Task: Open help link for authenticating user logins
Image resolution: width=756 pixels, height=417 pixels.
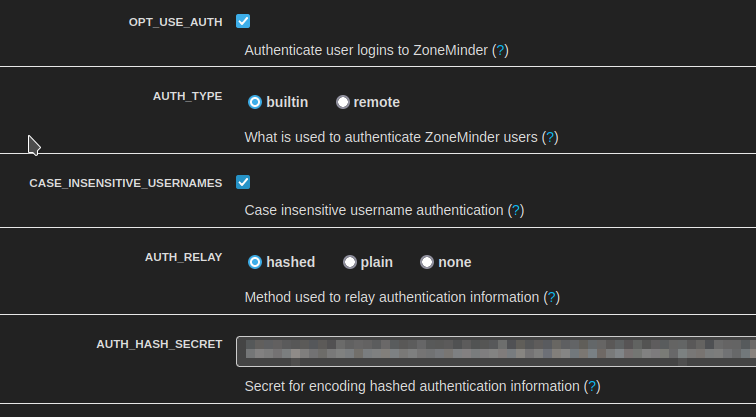Action: (500, 50)
